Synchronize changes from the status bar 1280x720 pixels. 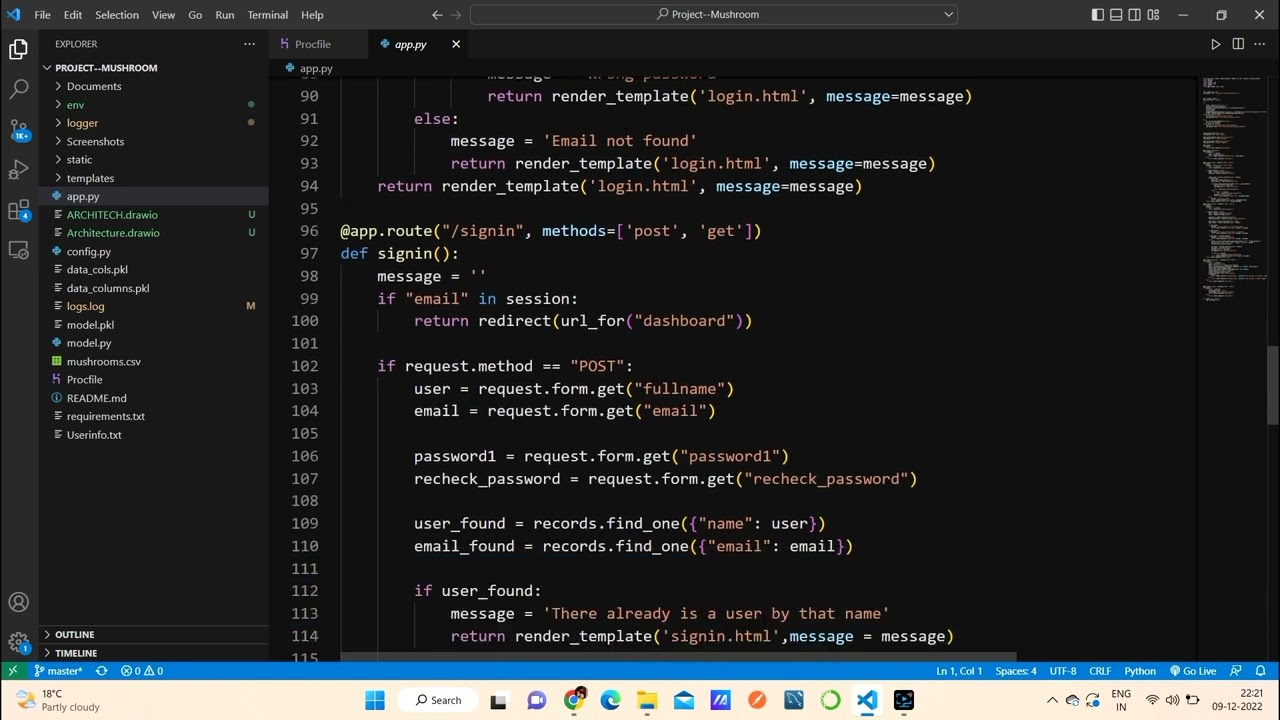click(101, 671)
